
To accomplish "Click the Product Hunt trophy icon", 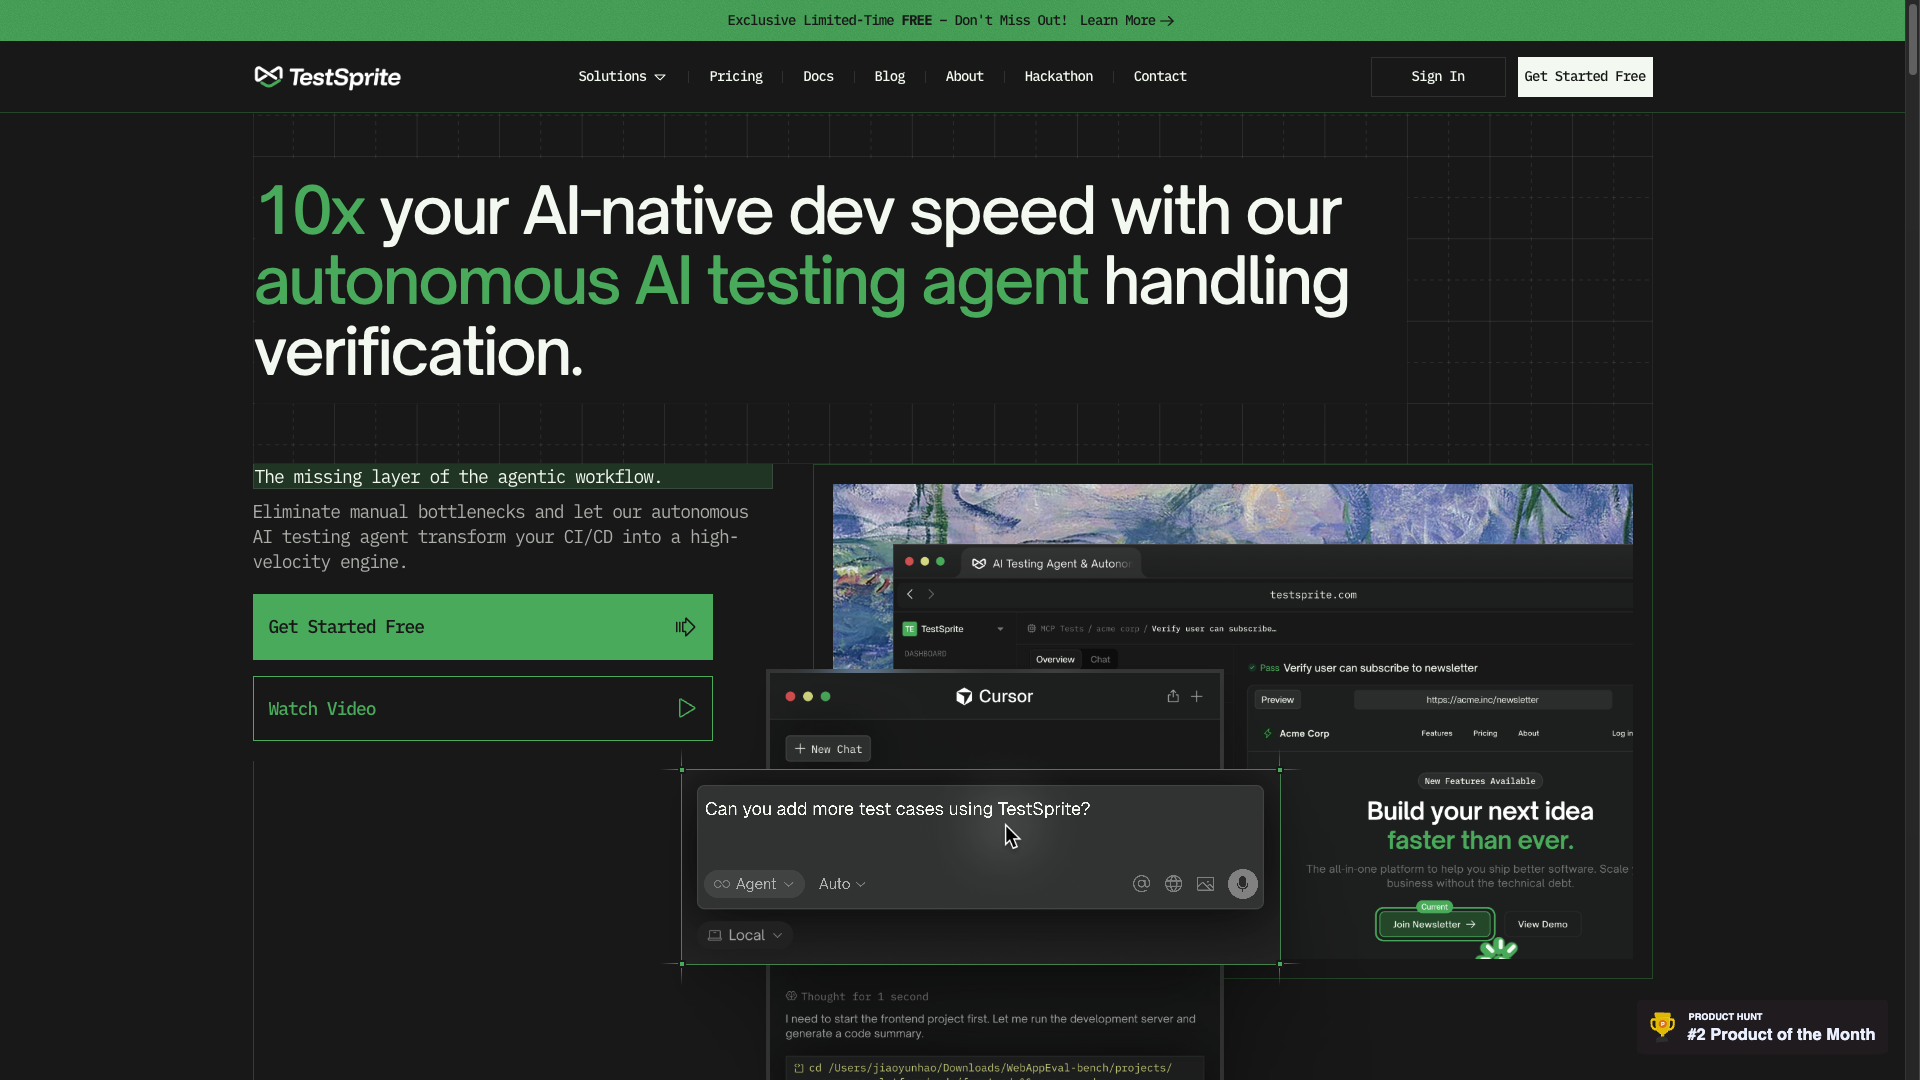I will (1662, 1025).
